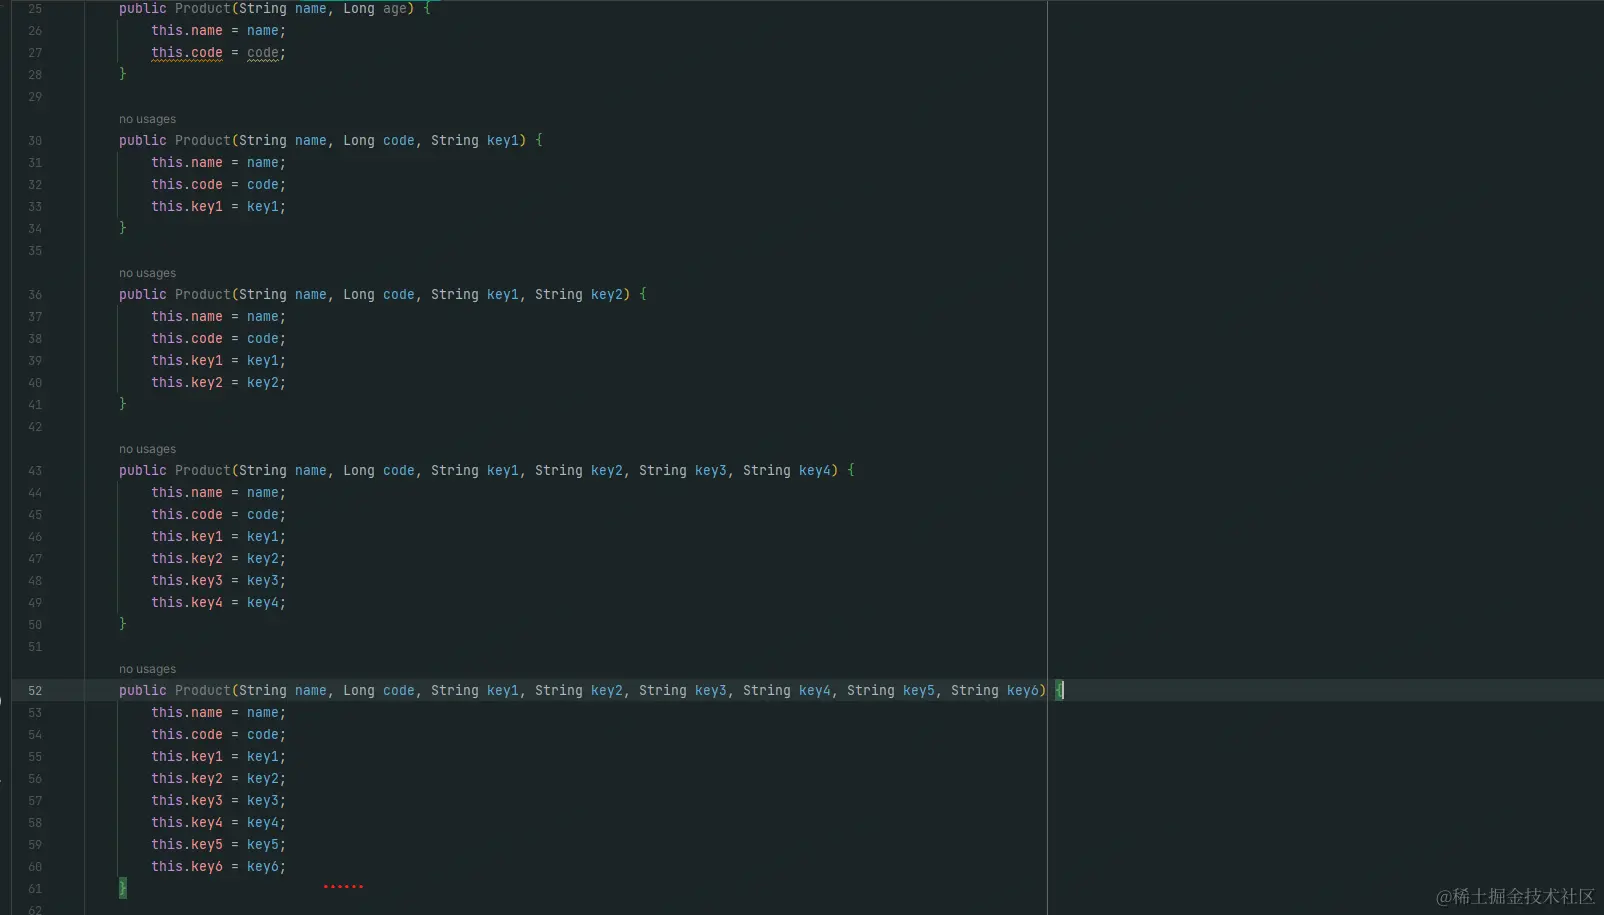Click line number 36 in the gutter
This screenshot has width=1604, height=915.
[x=35, y=295]
